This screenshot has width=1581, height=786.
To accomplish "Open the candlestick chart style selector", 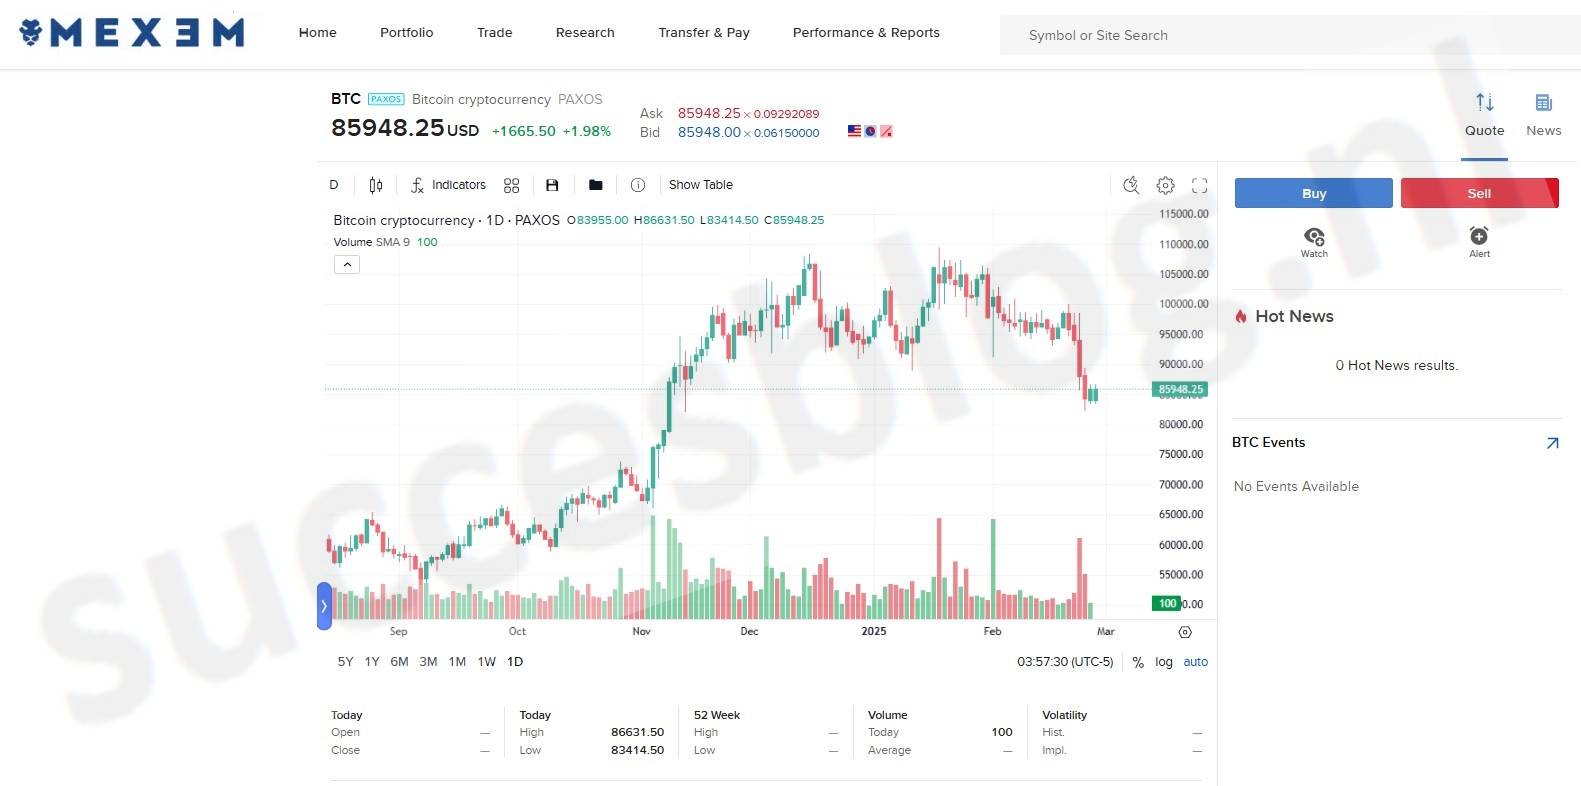I will coord(376,185).
